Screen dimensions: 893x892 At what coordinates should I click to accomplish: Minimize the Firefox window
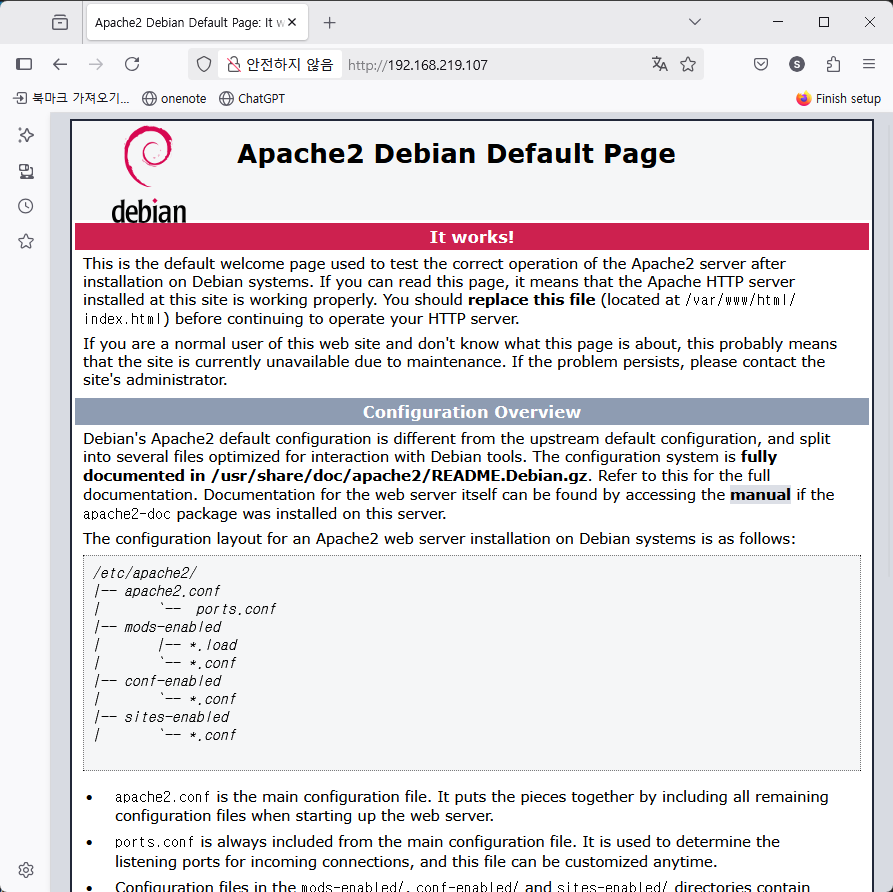pyautogui.click(x=778, y=22)
